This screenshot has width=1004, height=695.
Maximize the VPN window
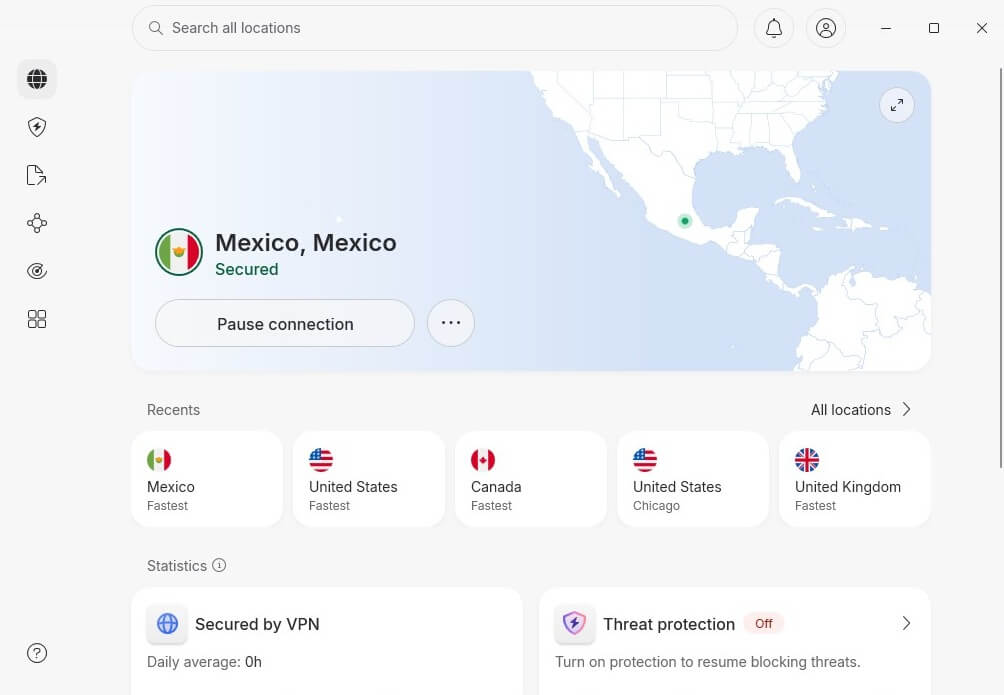pyautogui.click(x=934, y=28)
